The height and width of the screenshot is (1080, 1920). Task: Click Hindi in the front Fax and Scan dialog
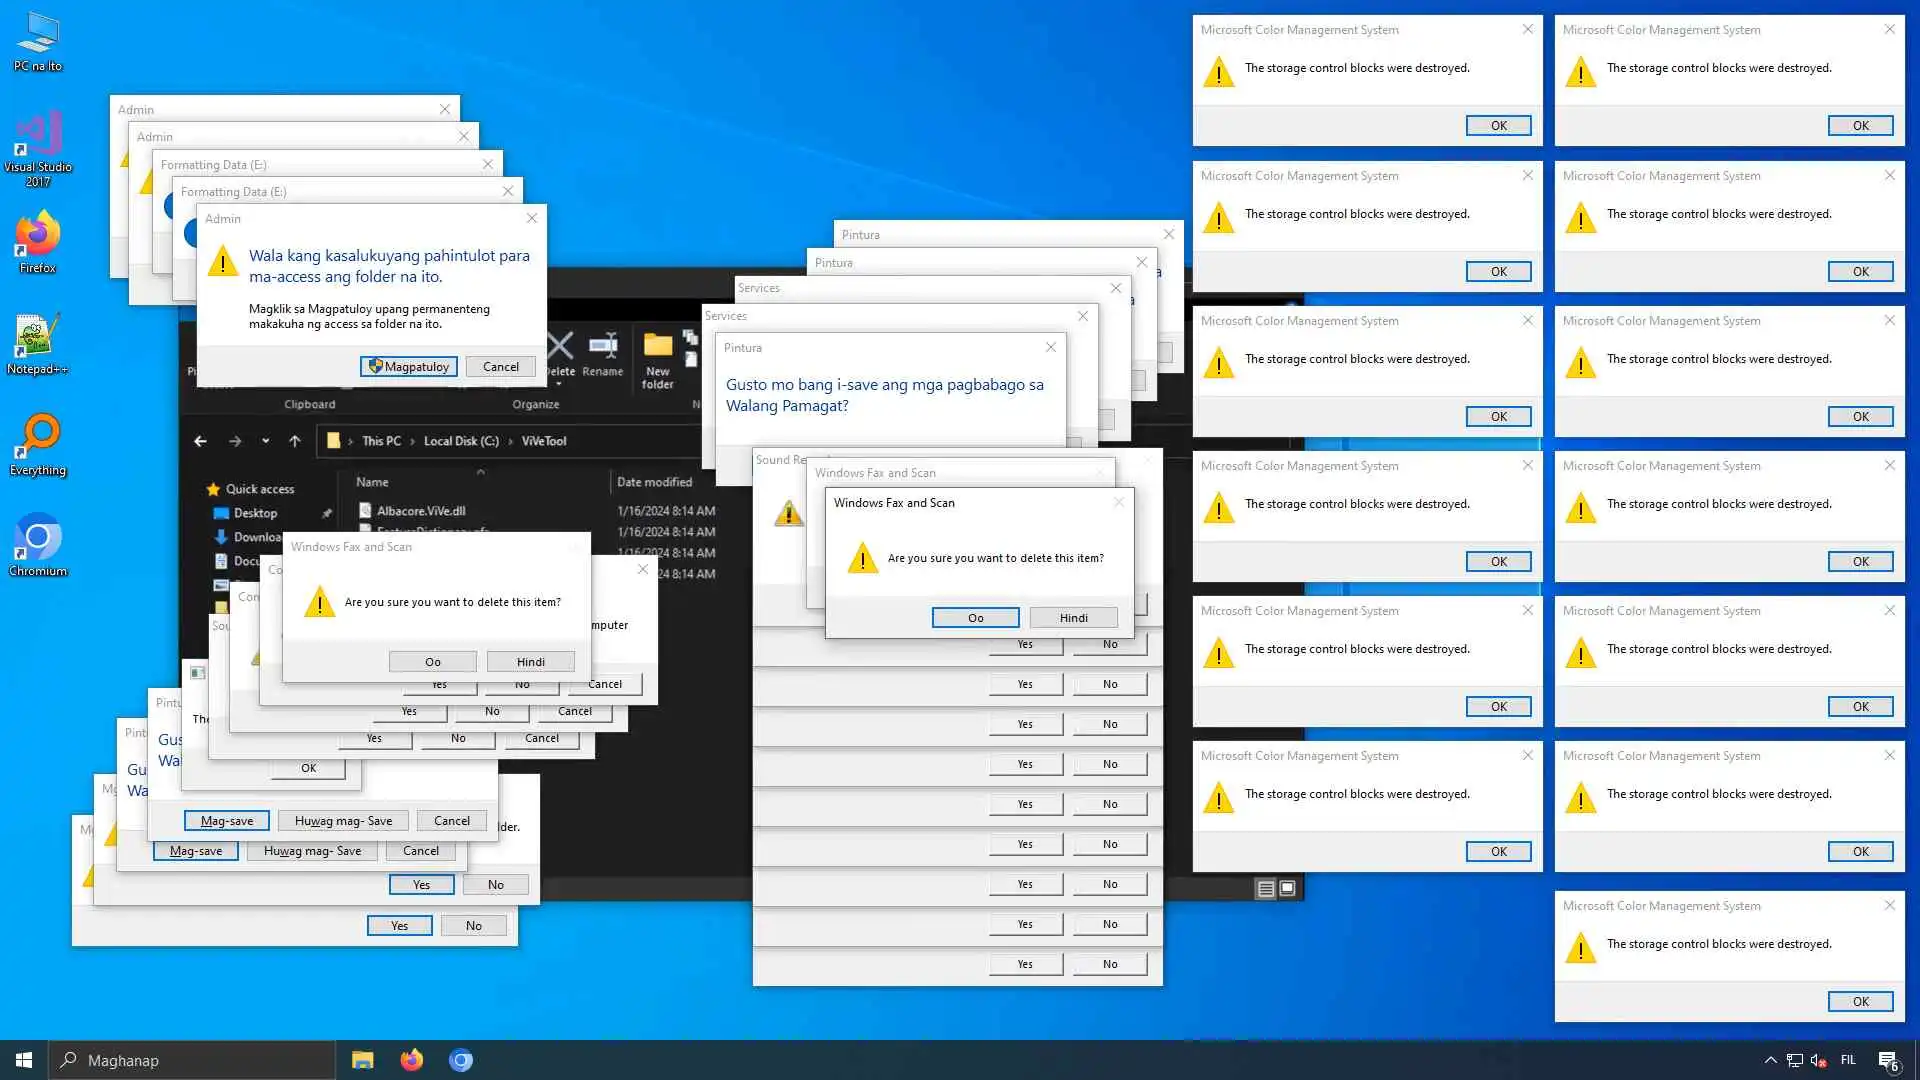(1073, 618)
